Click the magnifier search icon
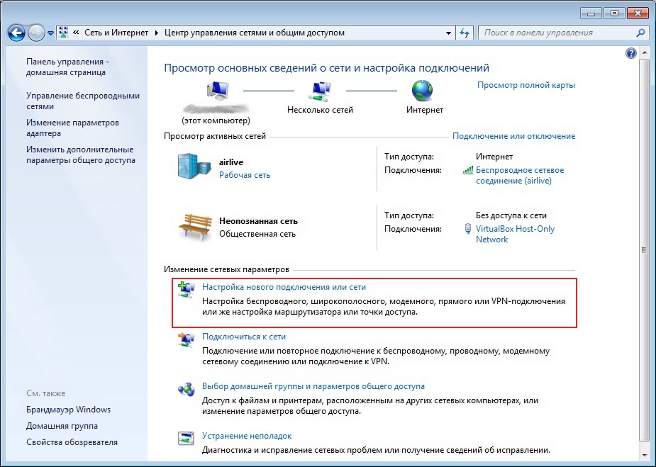 (641, 33)
